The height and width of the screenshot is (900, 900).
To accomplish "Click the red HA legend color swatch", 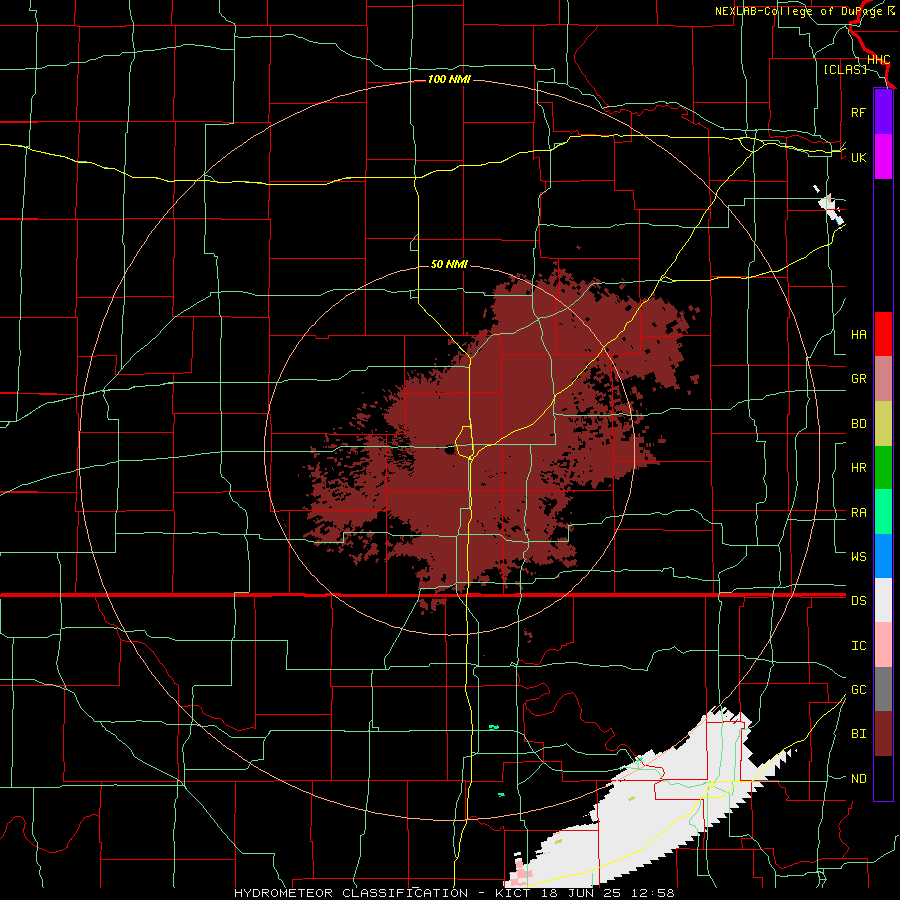I will tap(883, 334).
